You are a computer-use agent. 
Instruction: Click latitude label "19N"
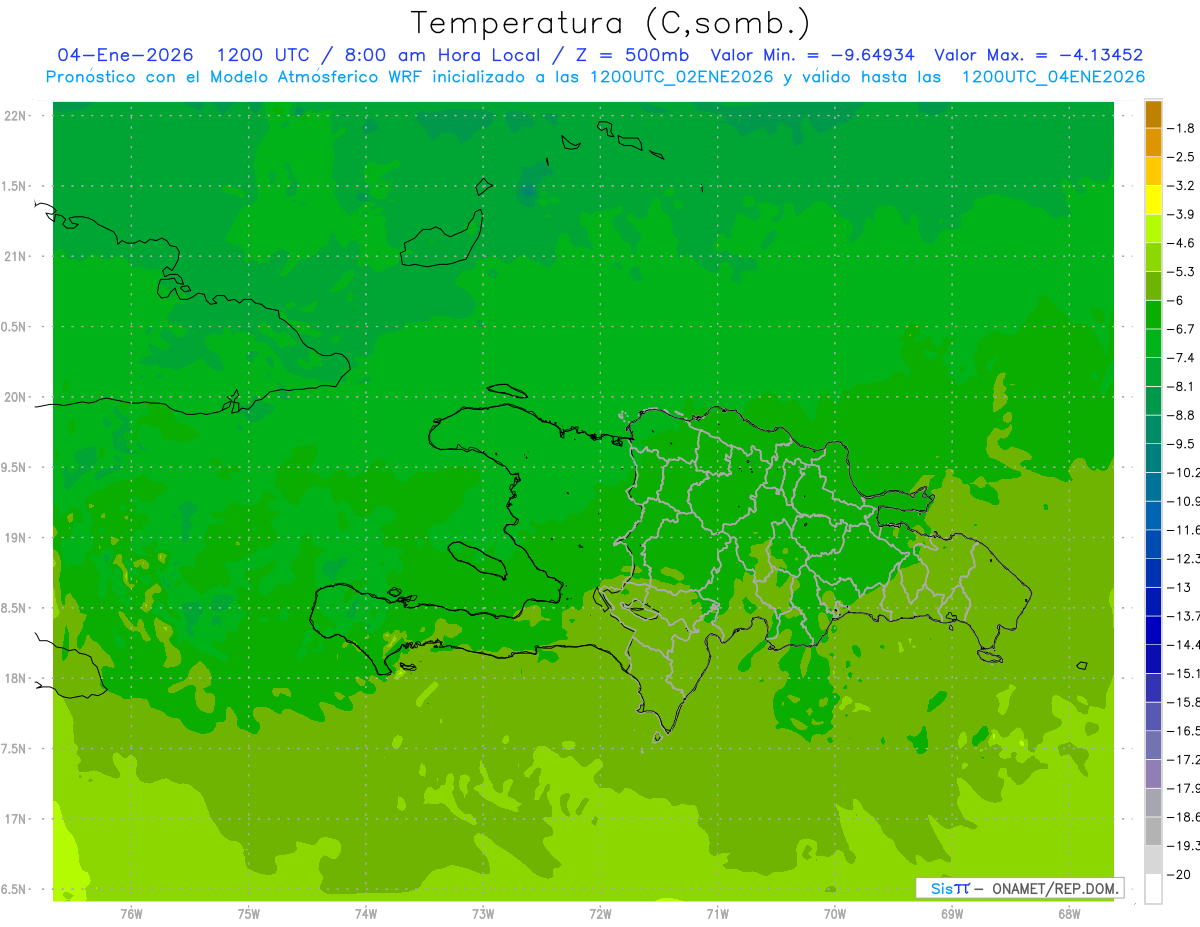point(15,538)
